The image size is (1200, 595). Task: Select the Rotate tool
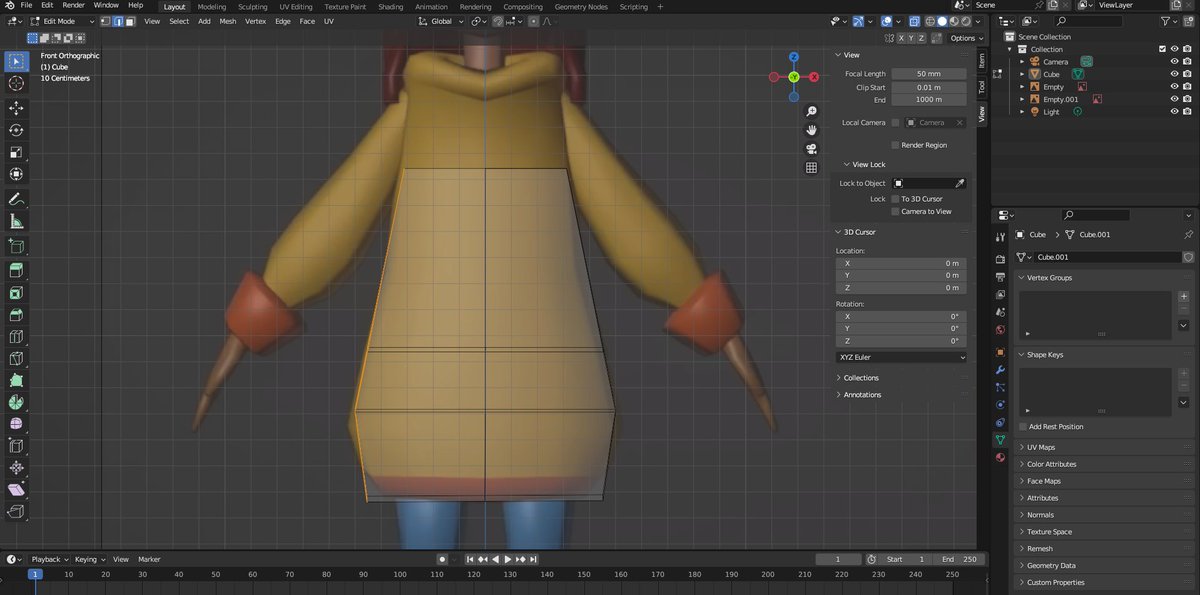click(x=16, y=130)
